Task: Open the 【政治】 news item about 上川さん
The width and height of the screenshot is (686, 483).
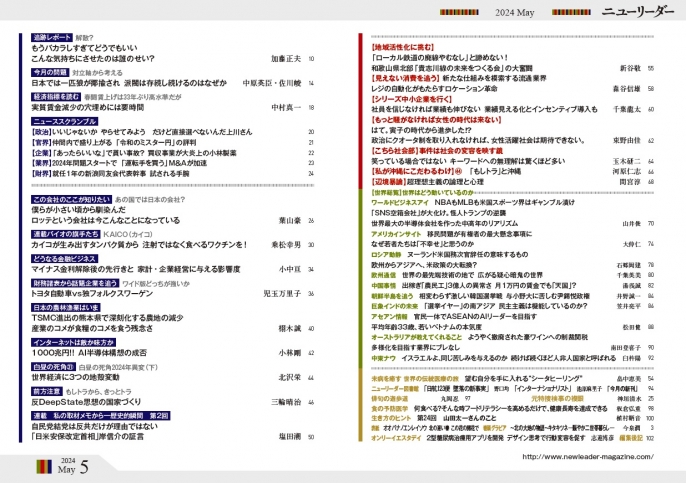Action: click(142, 132)
